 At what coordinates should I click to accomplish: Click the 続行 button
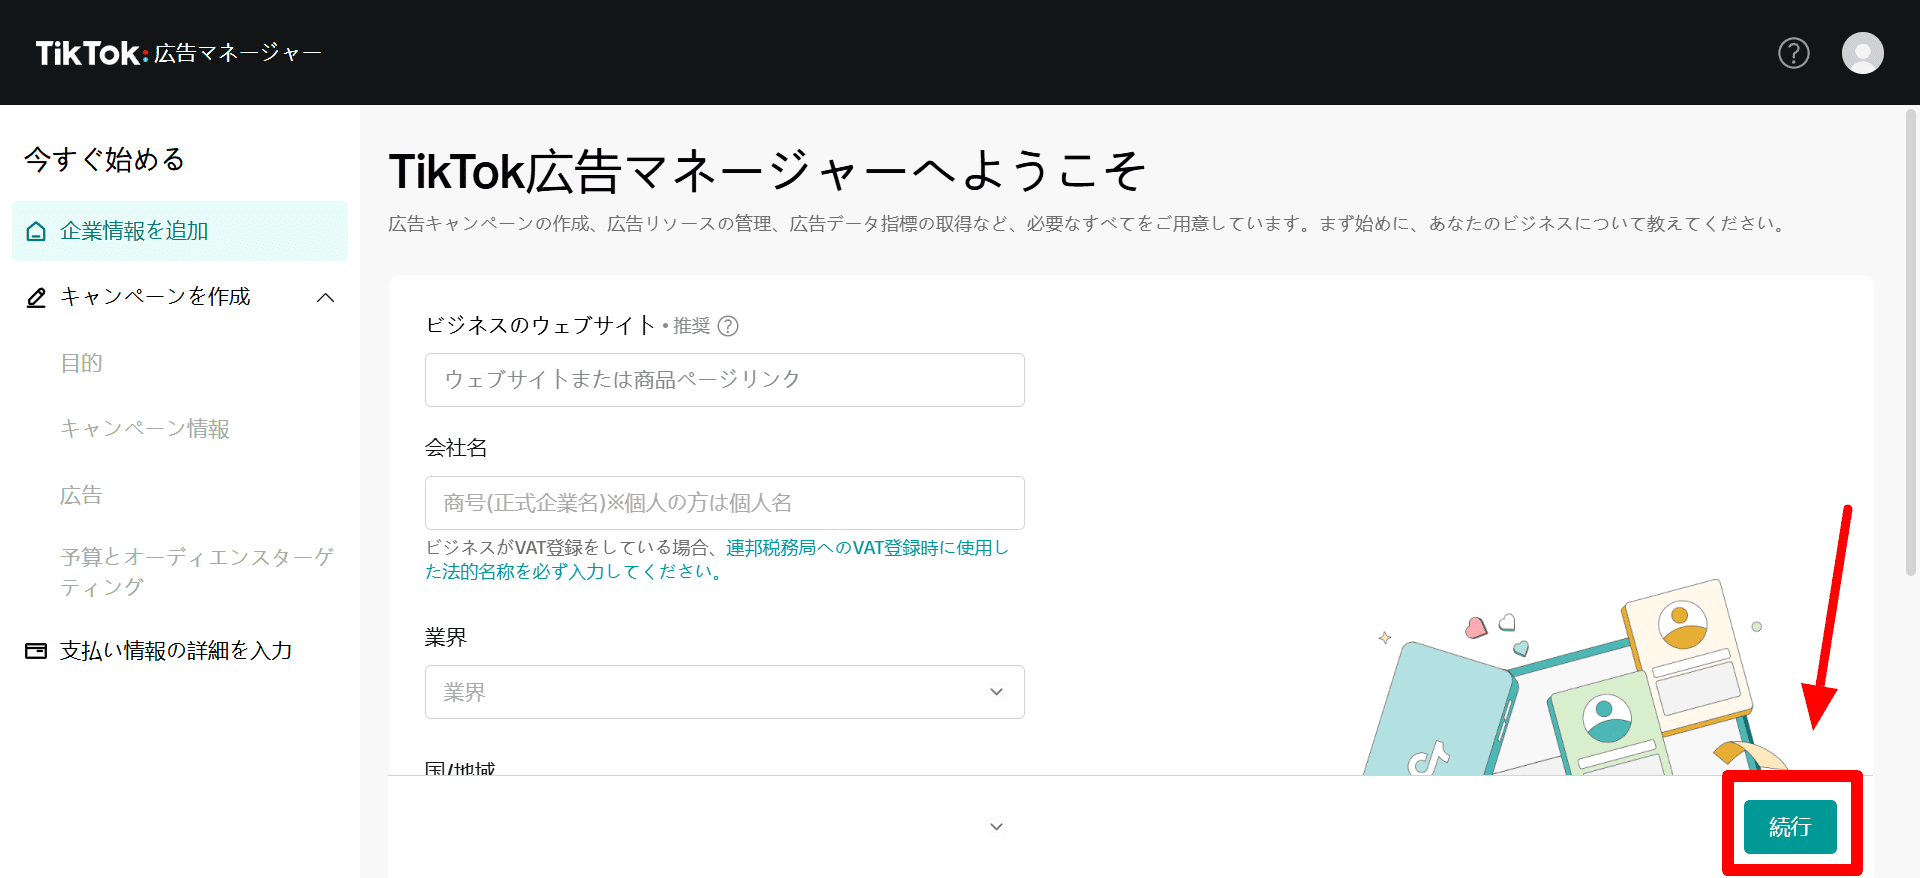(x=1790, y=827)
